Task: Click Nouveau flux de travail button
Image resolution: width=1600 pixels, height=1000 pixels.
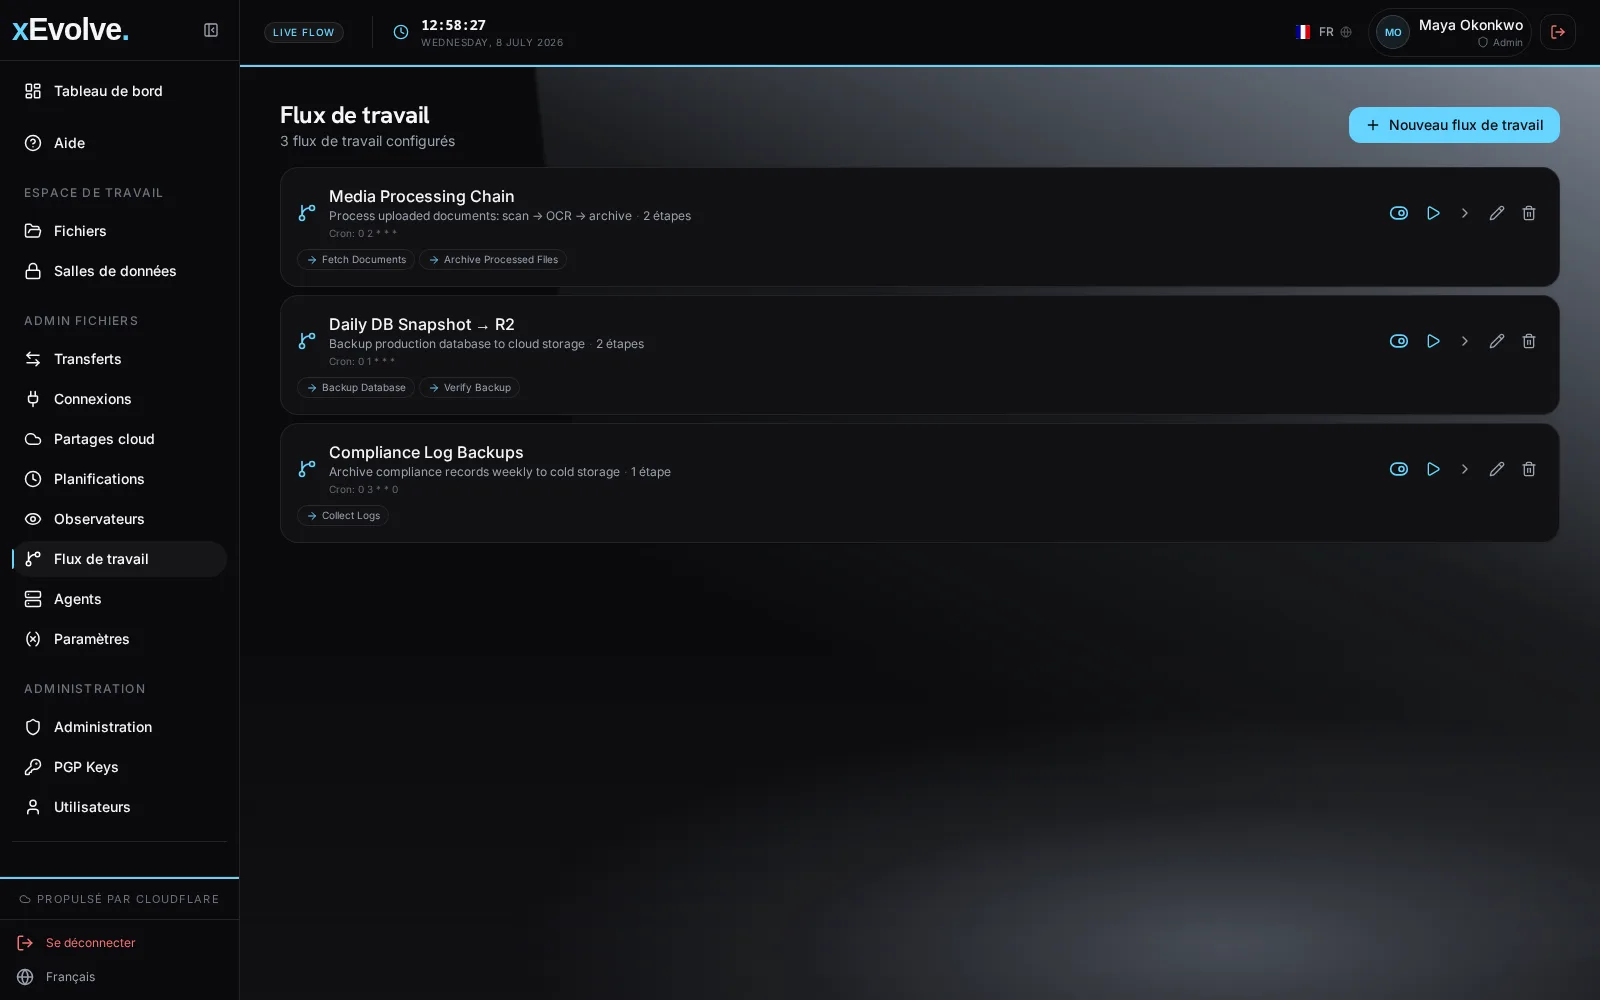Action: click(1454, 125)
